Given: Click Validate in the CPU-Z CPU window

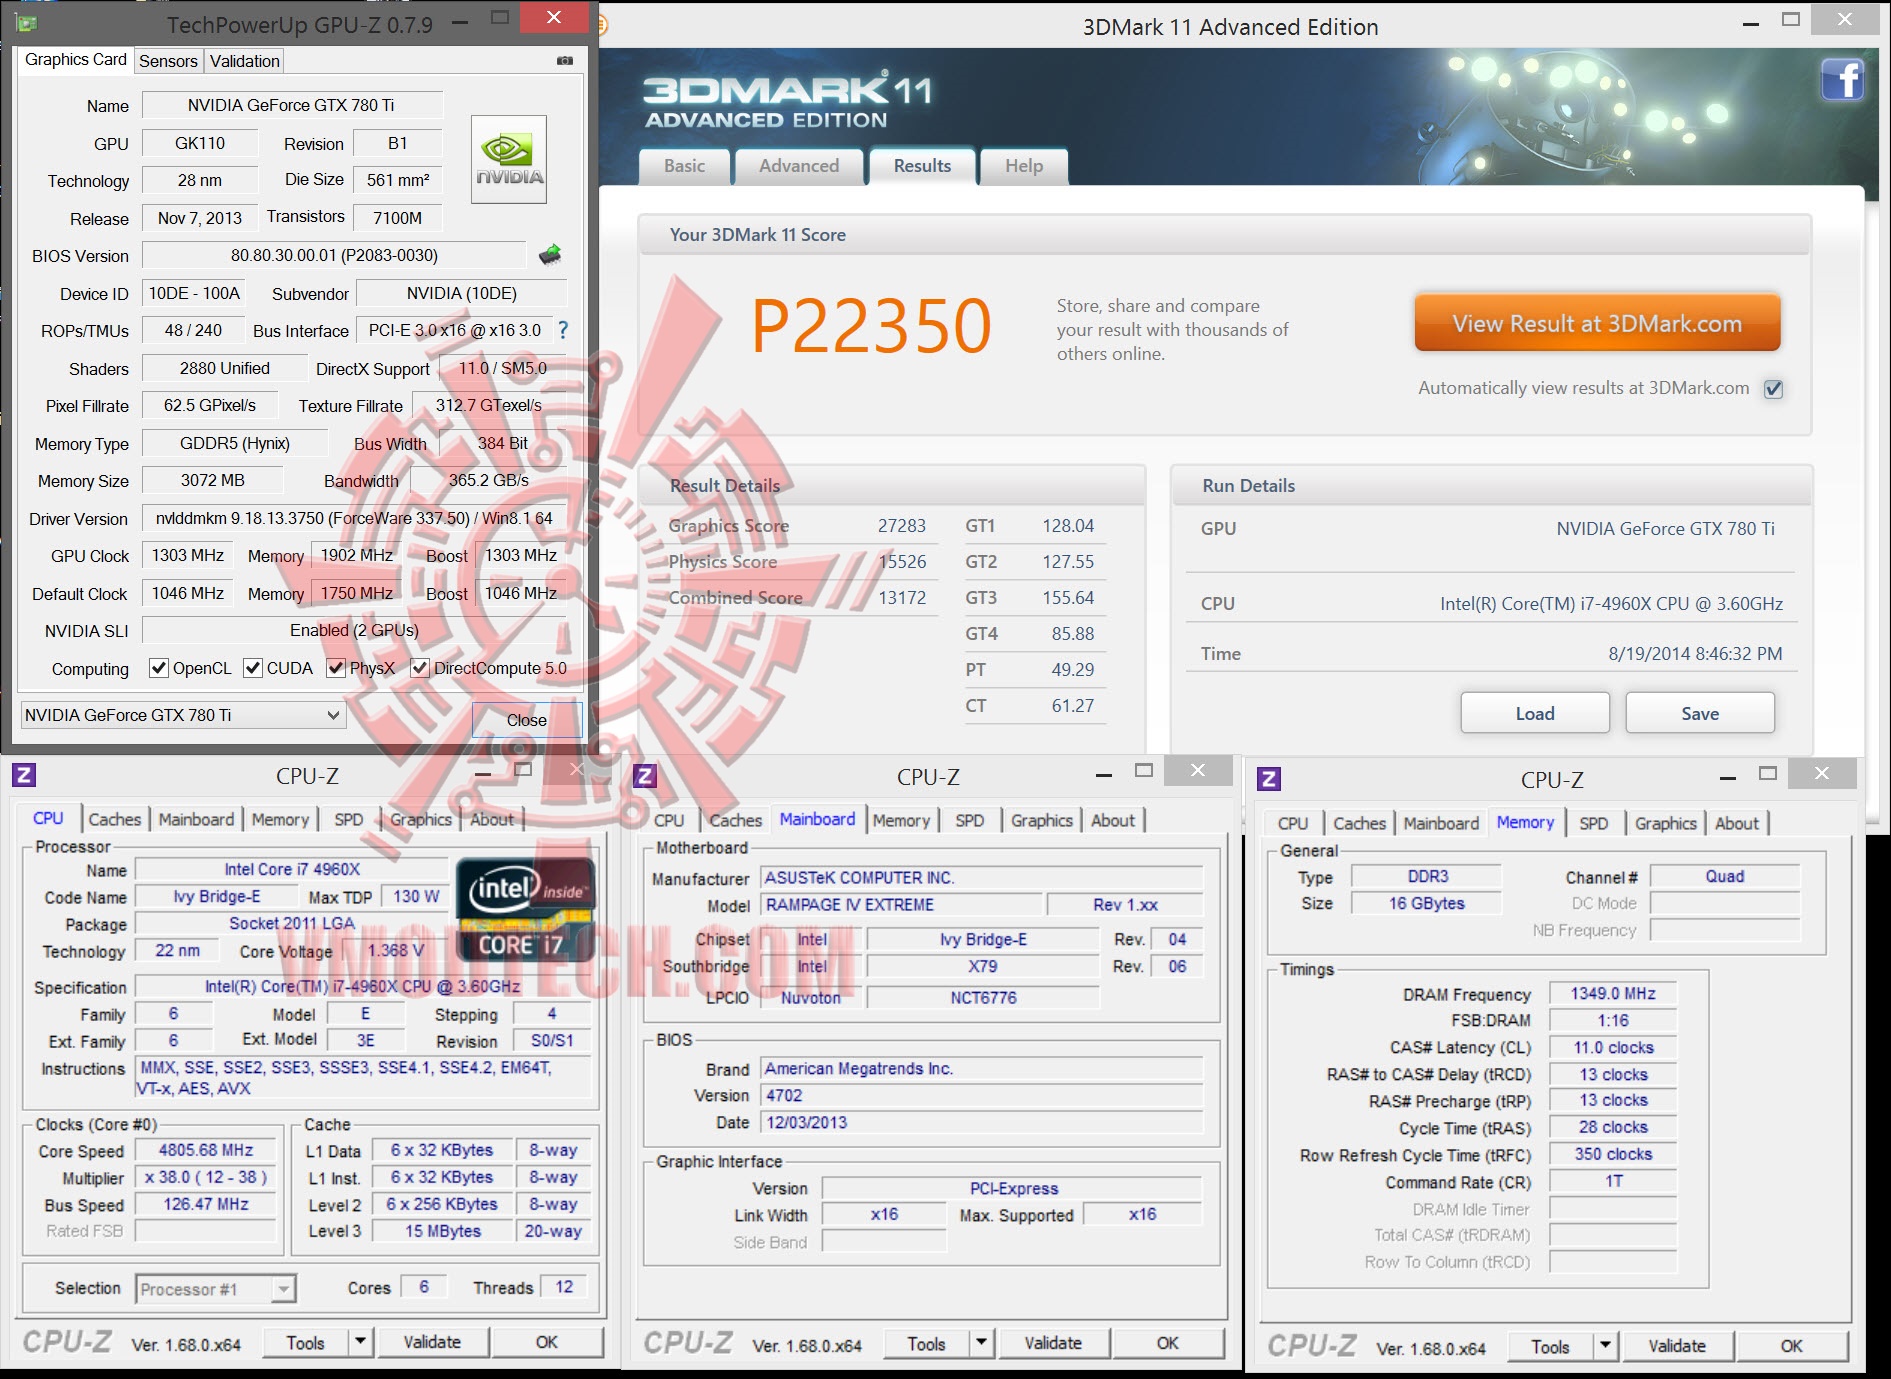Looking at the screenshot, I should [x=432, y=1342].
